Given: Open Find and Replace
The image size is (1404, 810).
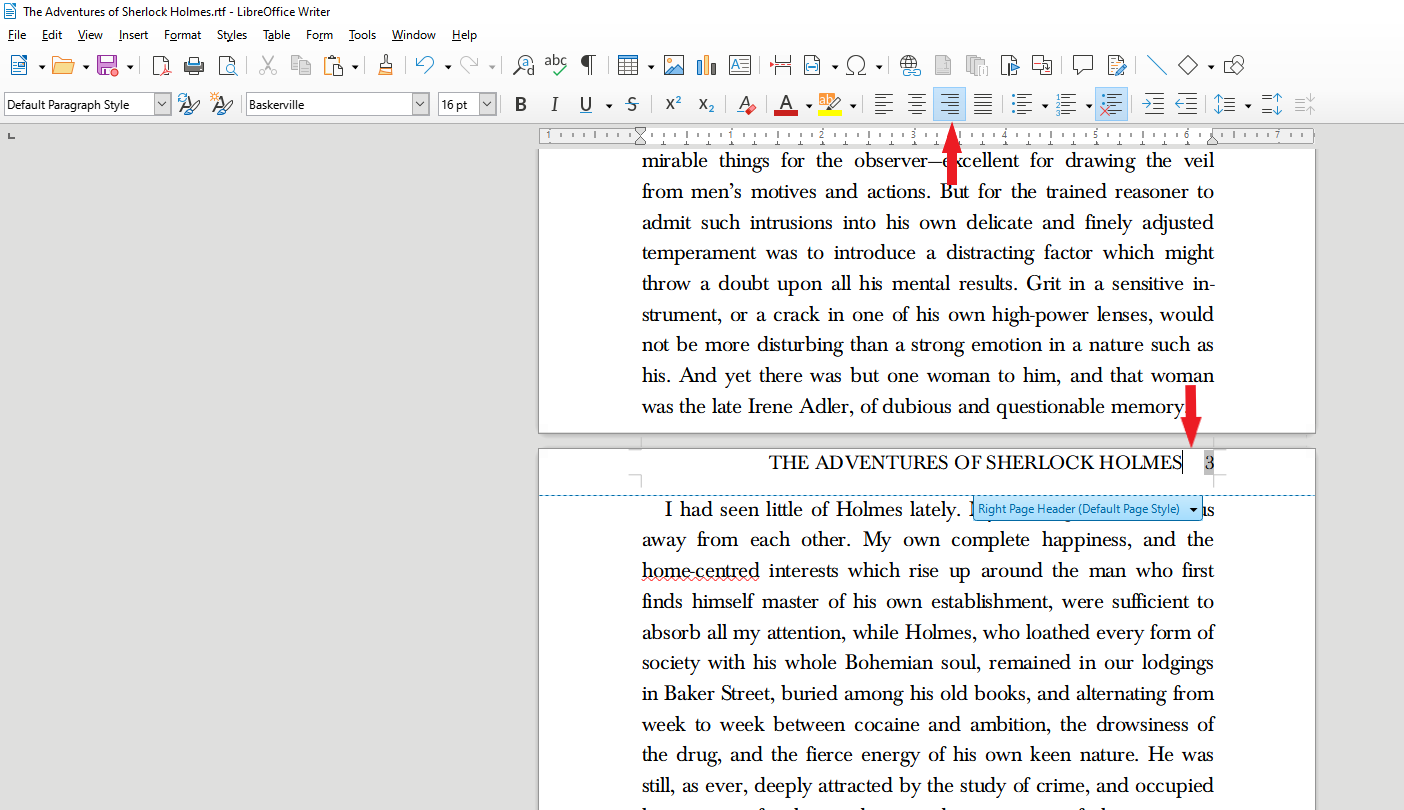Looking at the screenshot, I should point(523,66).
